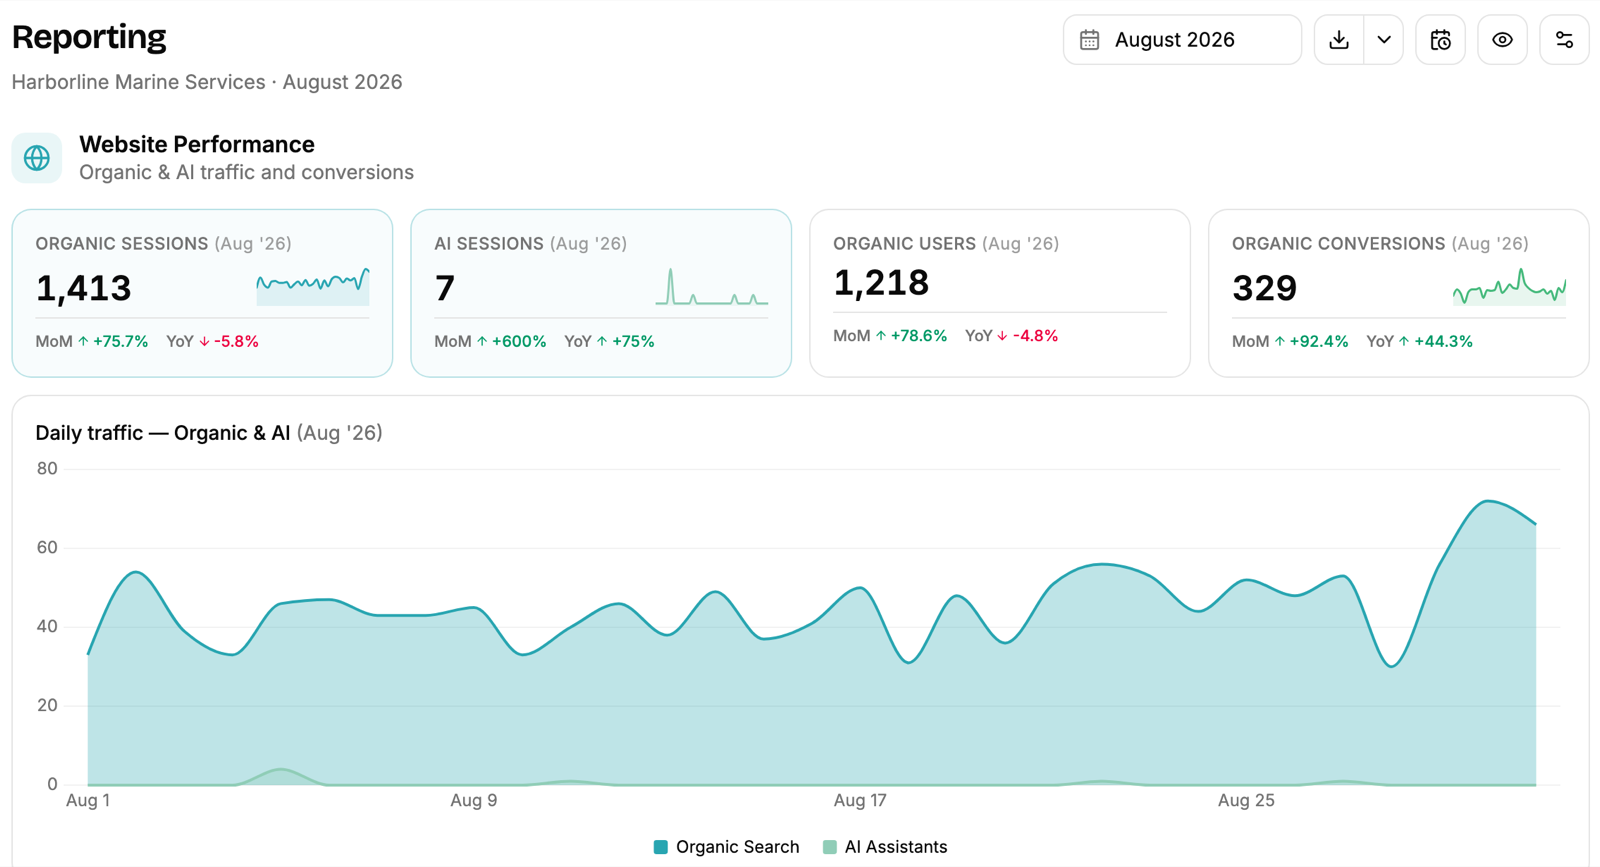This screenshot has height=867, width=1600.
Task: Click the 60 y-axis label
Action: click(47, 547)
